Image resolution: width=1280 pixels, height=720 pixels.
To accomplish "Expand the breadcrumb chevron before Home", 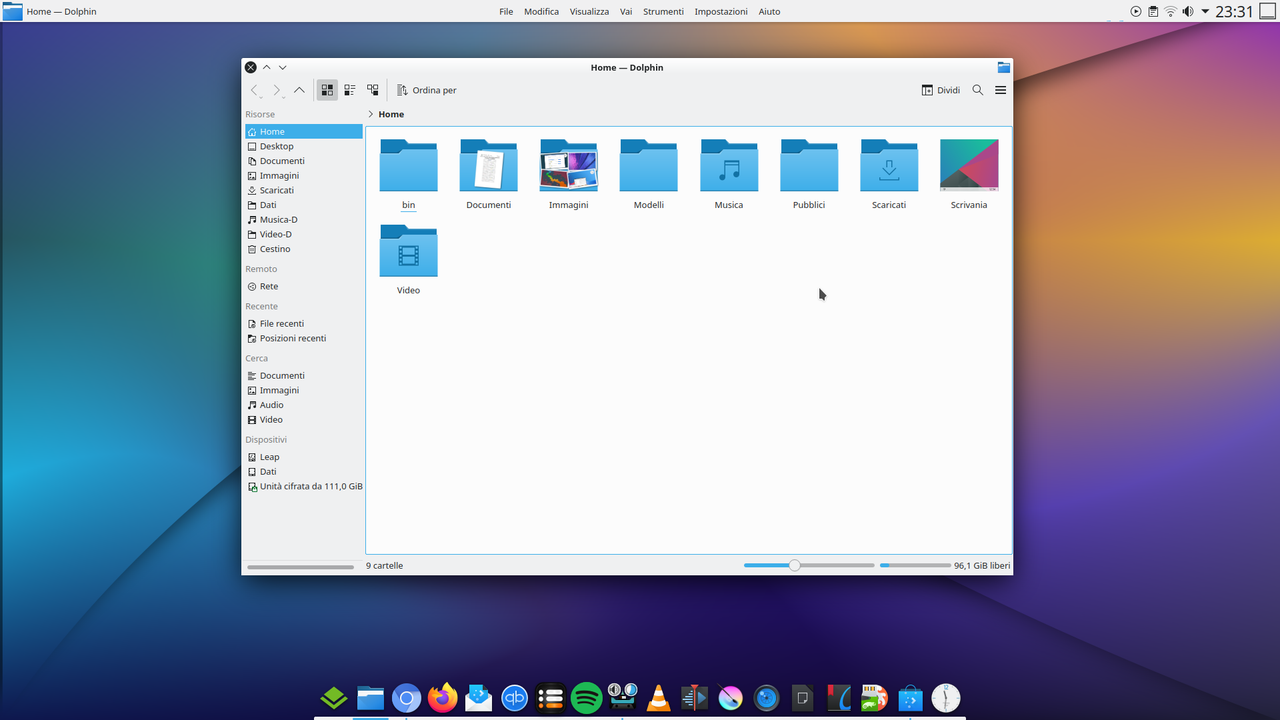I will tap(371, 114).
